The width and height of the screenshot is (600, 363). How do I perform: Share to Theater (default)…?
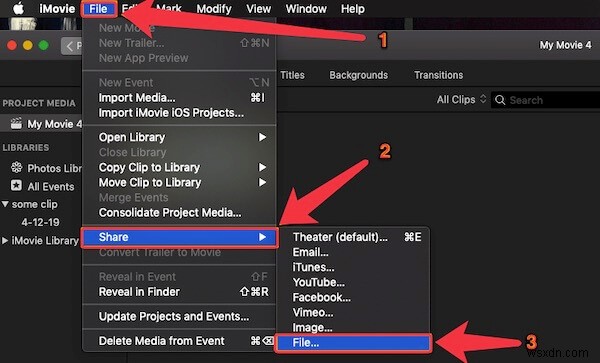click(353, 237)
